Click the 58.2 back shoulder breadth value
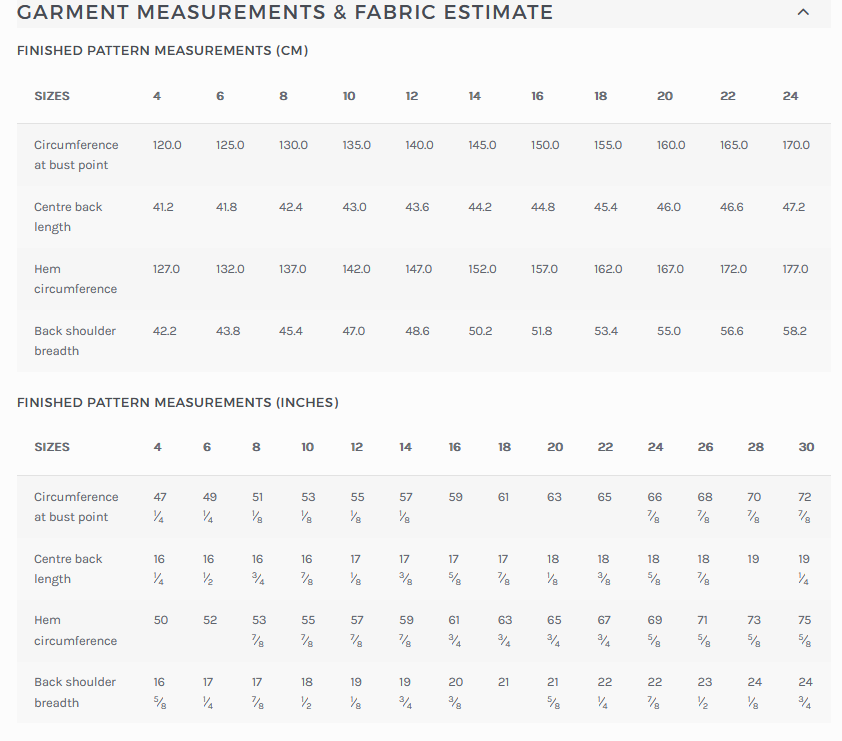The image size is (842, 741). [x=794, y=331]
